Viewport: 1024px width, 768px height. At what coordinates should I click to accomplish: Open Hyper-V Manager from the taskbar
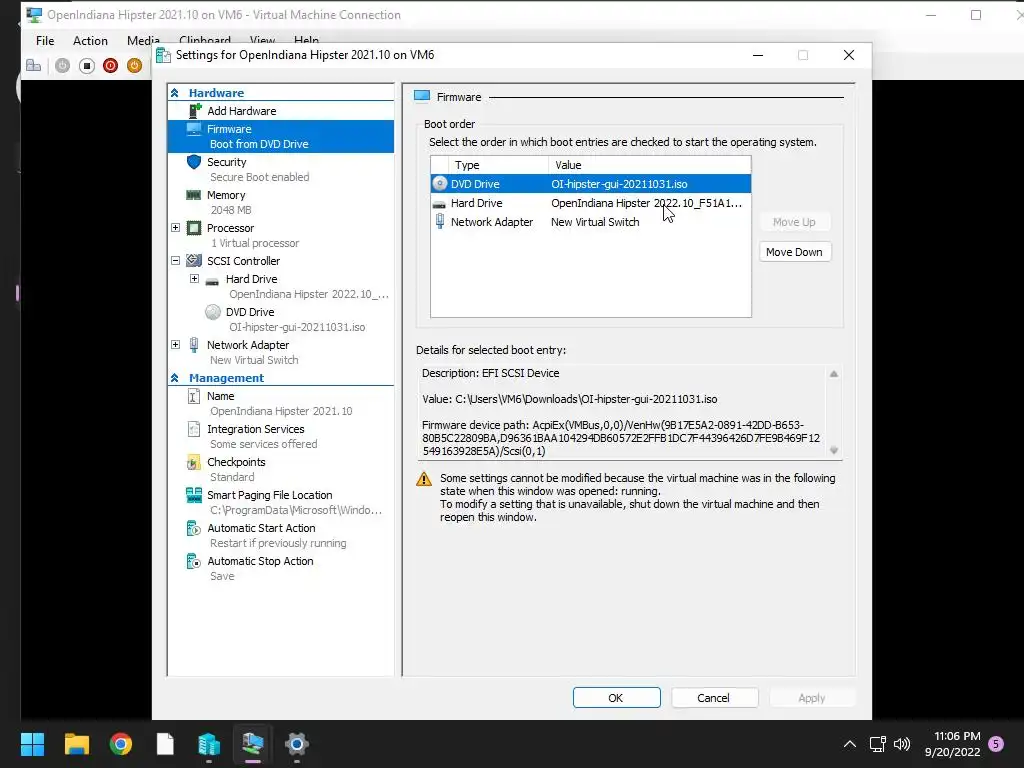point(209,744)
